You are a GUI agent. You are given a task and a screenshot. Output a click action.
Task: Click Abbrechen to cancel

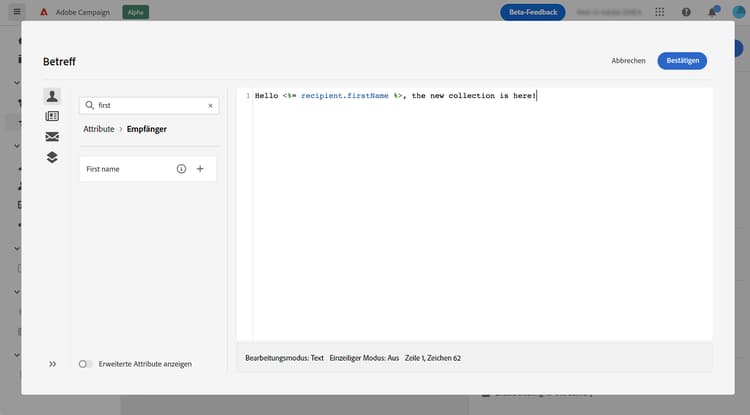(628, 61)
